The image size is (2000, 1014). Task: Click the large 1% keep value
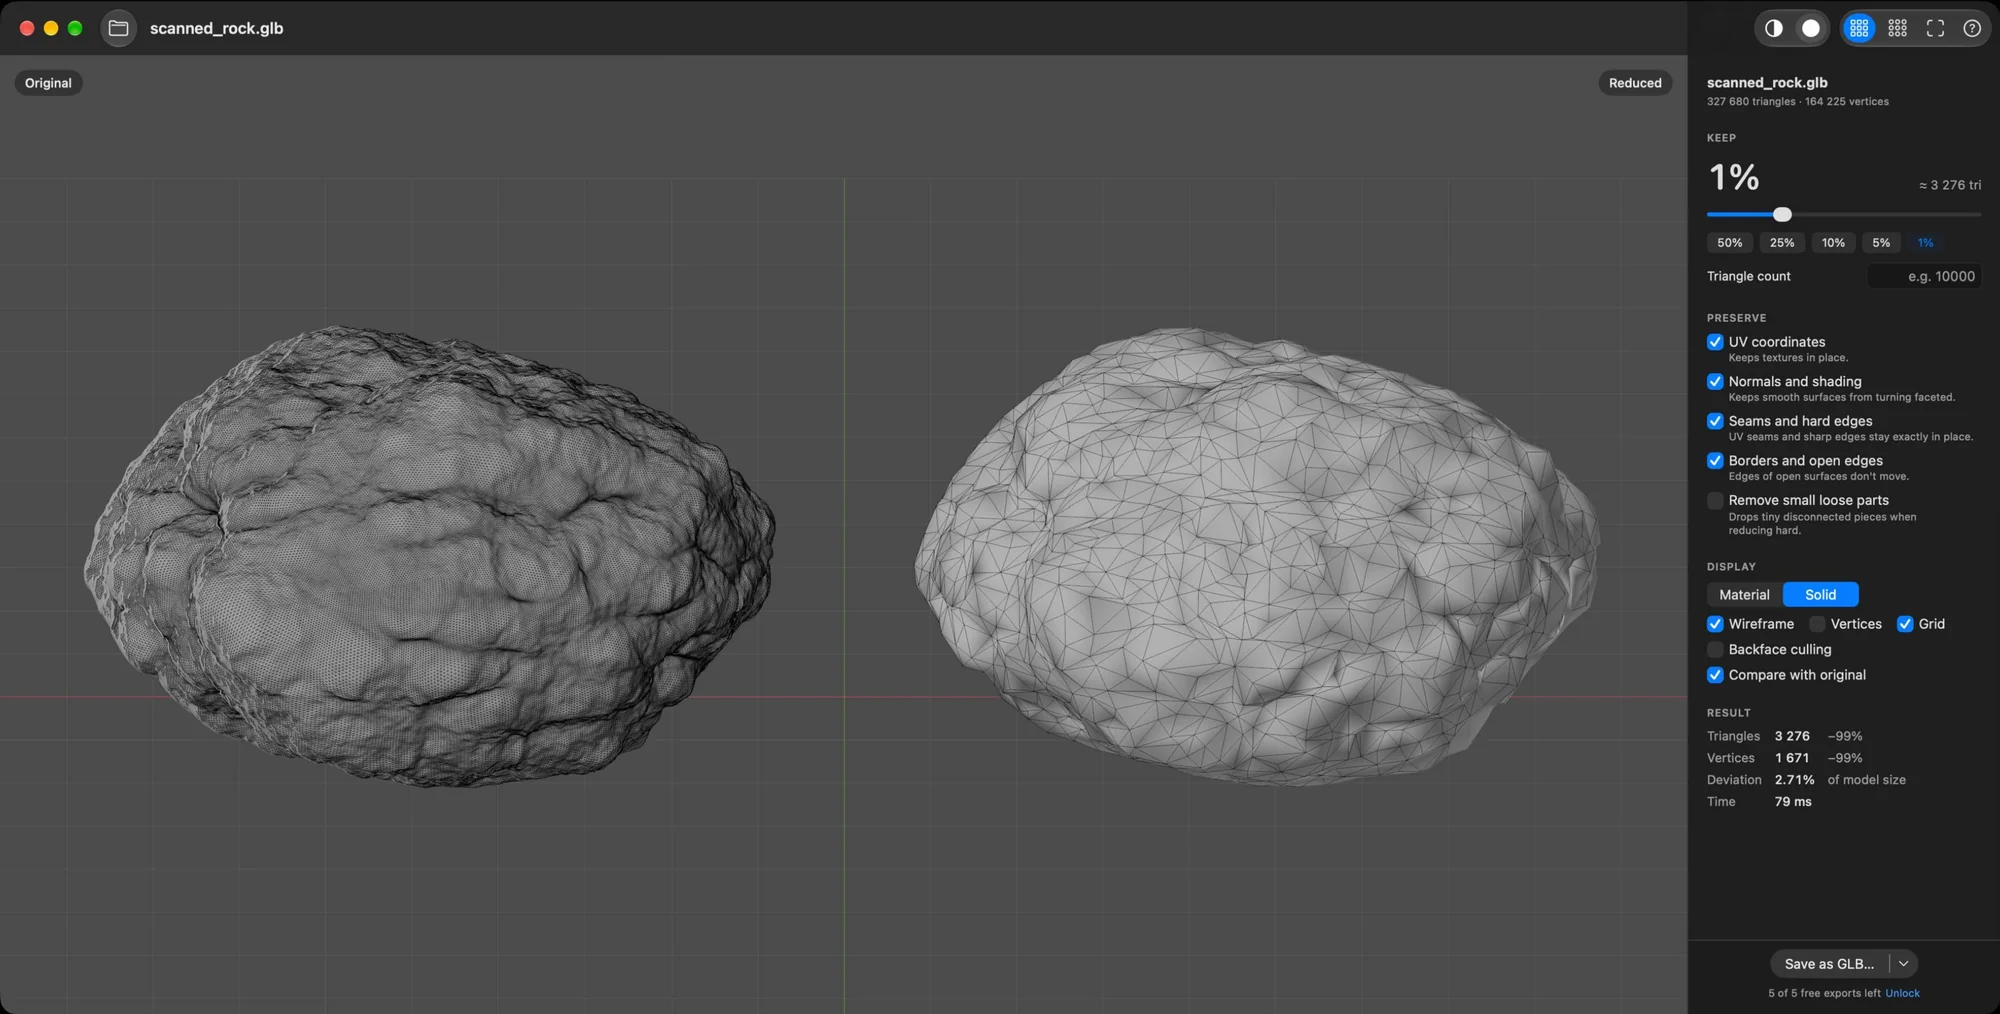tap(1734, 178)
